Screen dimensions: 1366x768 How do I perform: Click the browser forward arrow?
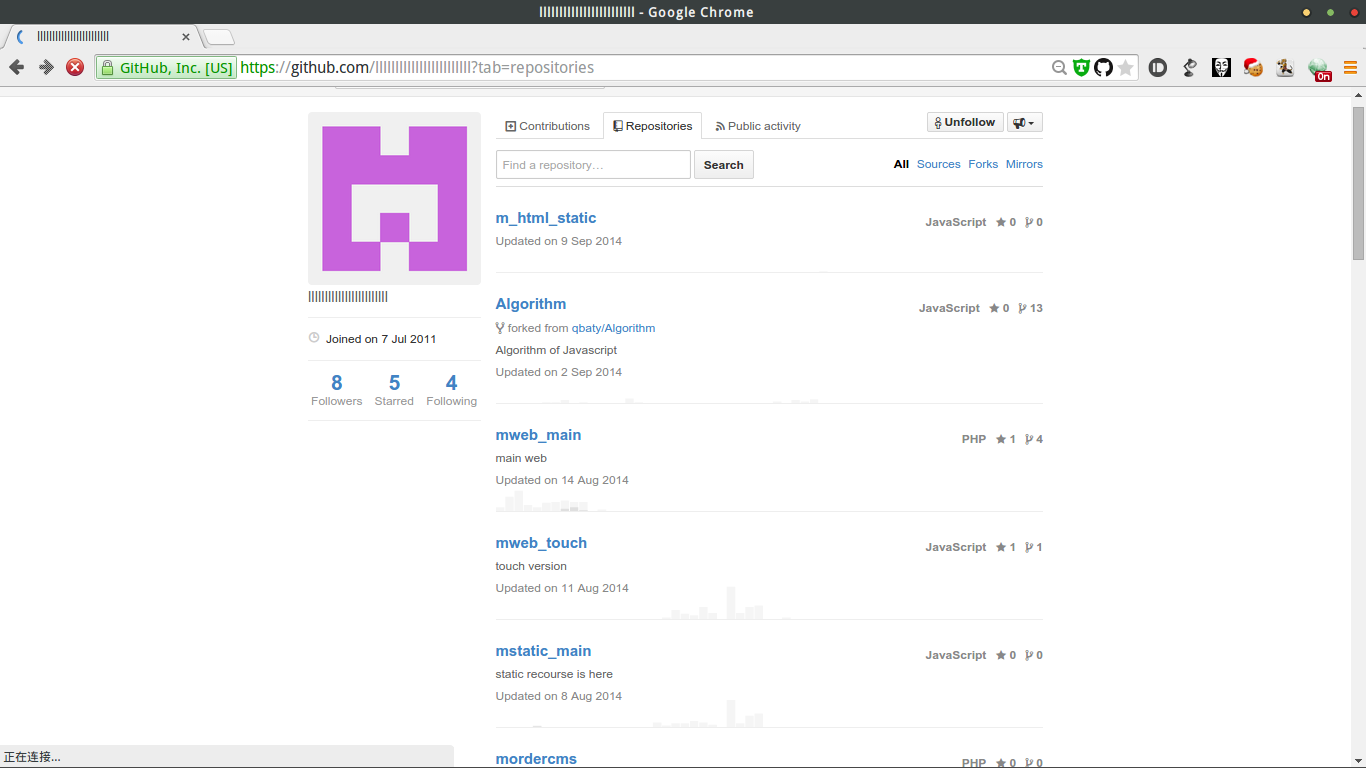pos(46,67)
